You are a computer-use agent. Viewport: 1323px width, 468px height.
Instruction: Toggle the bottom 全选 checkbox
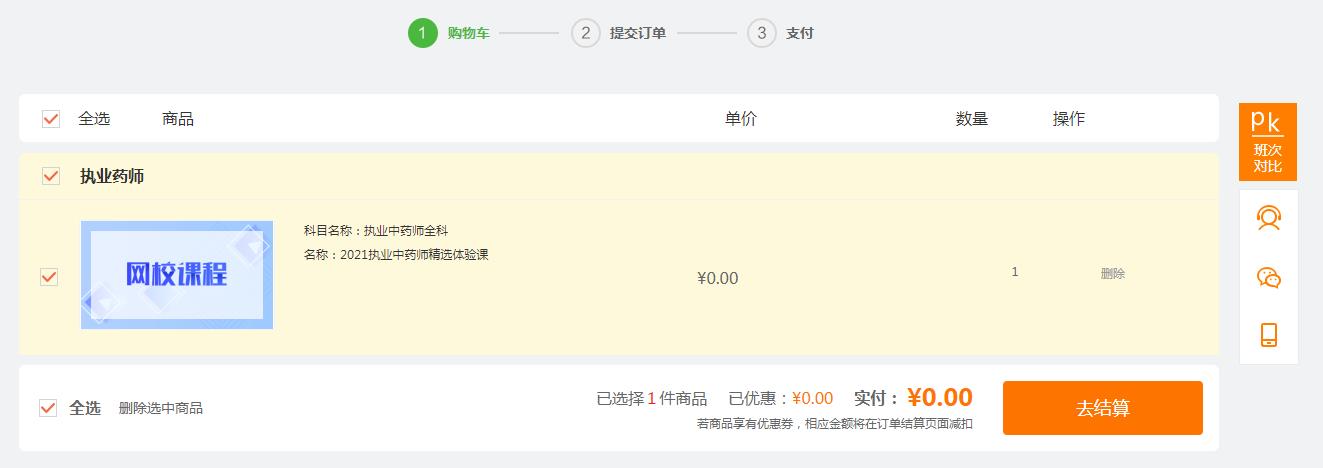(48, 408)
